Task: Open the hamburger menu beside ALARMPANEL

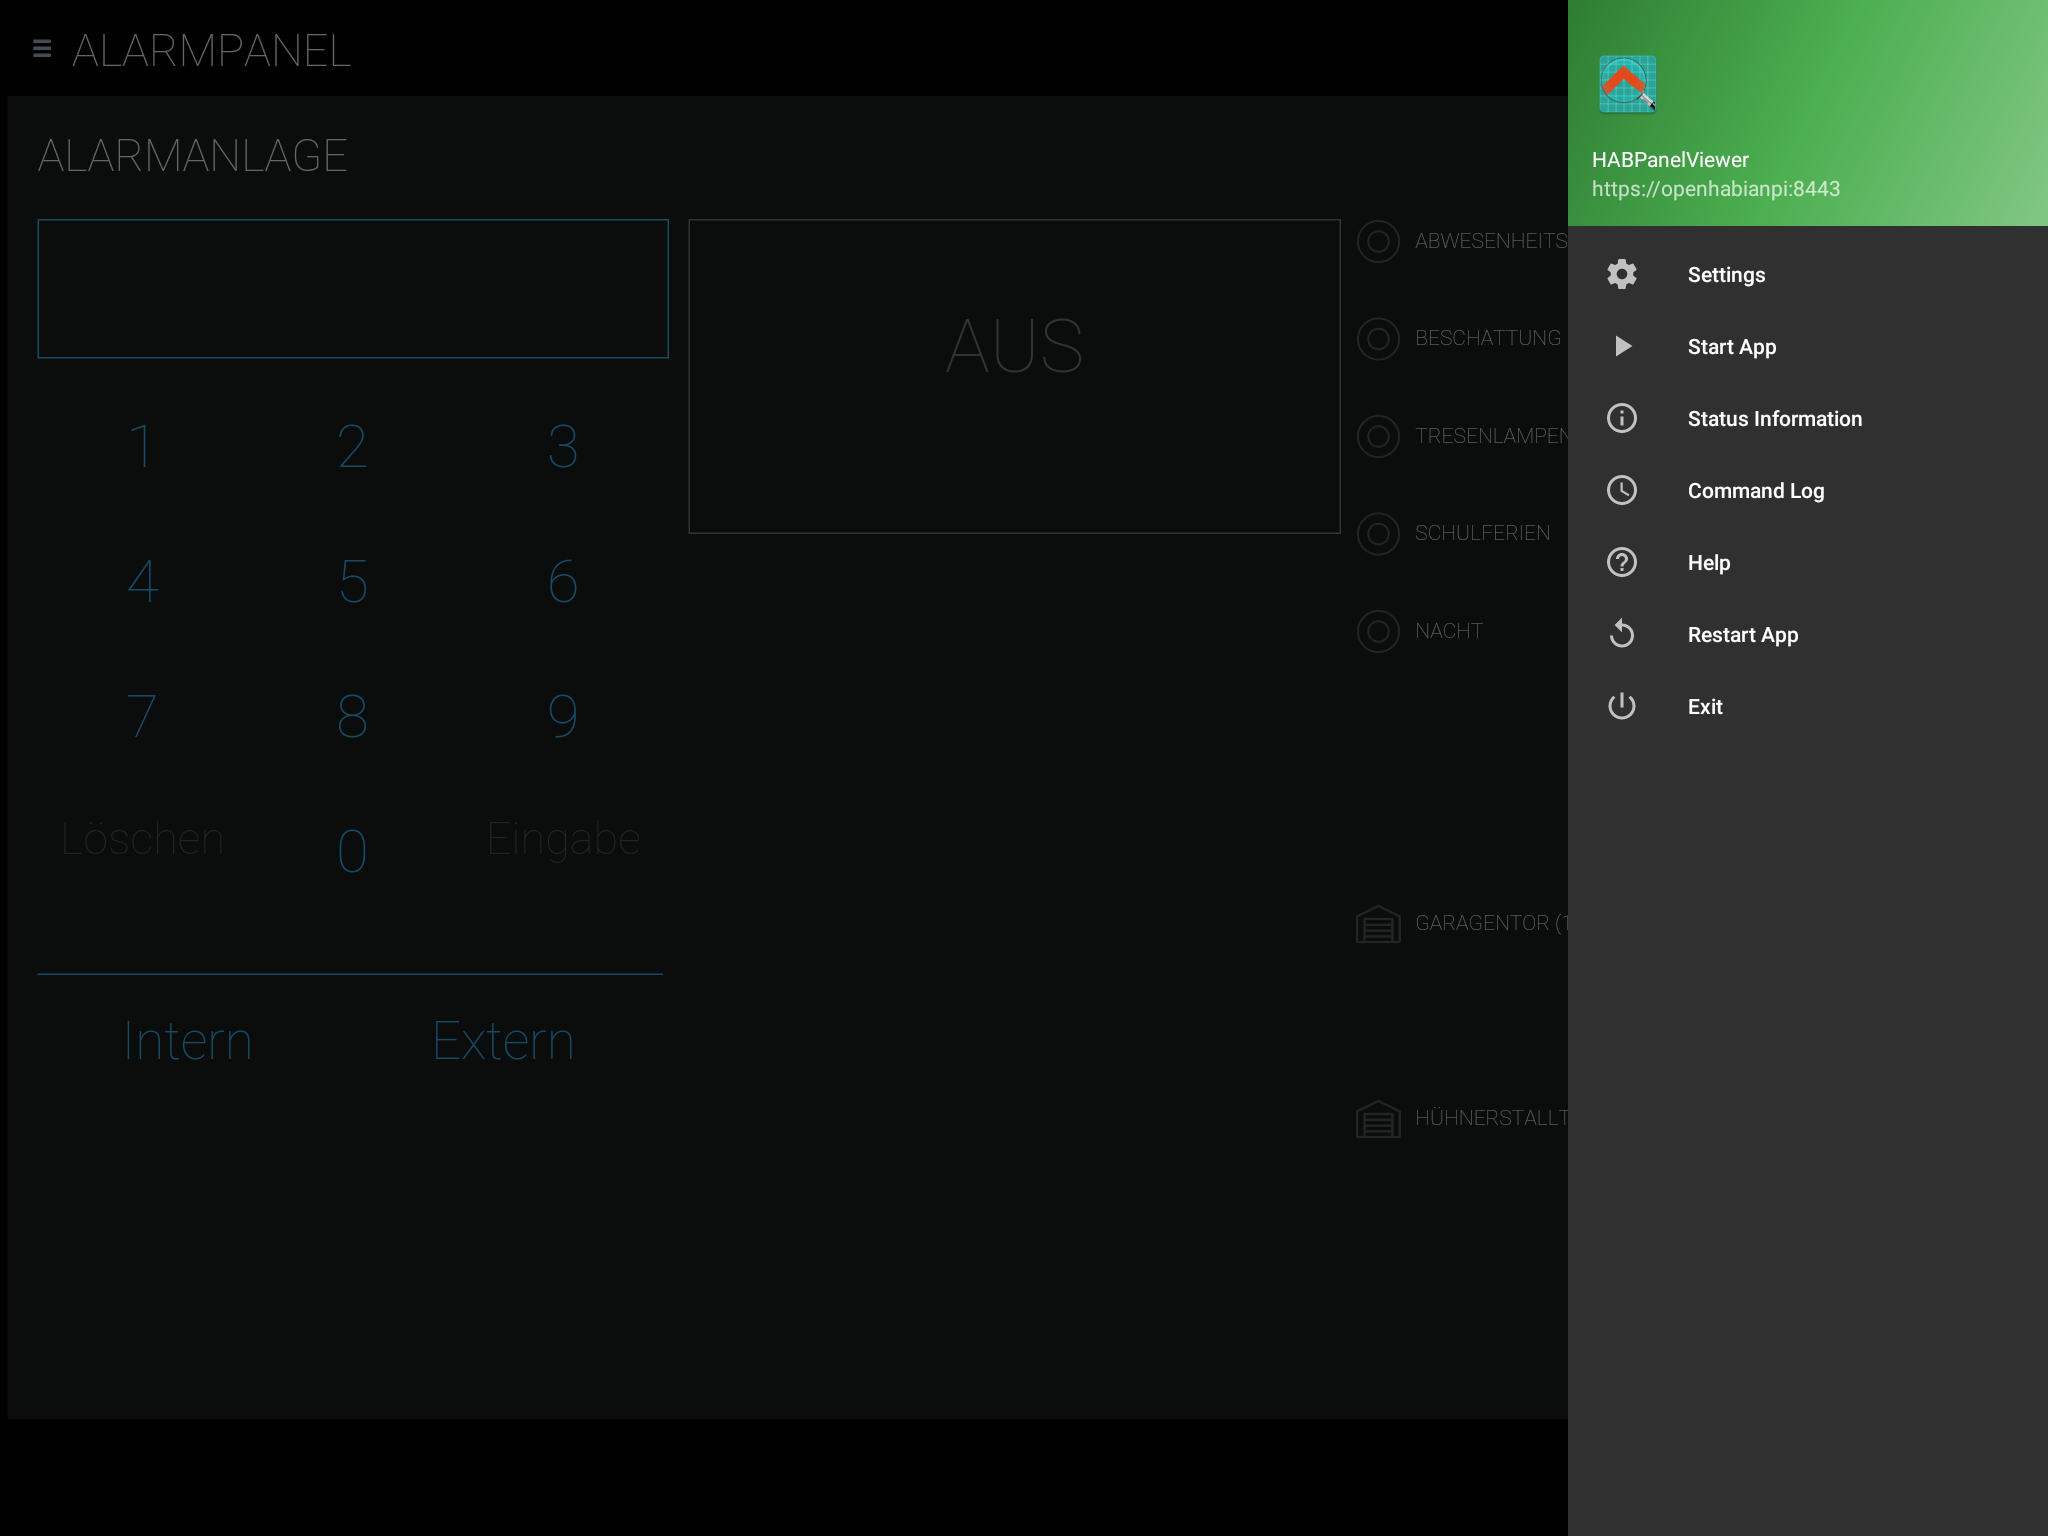Action: tap(42, 49)
